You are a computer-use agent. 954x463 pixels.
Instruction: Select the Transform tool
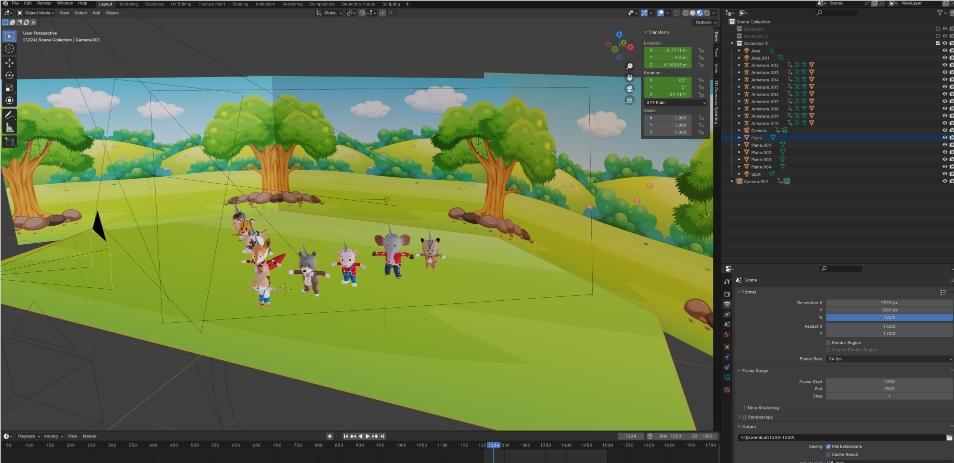pos(10,100)
